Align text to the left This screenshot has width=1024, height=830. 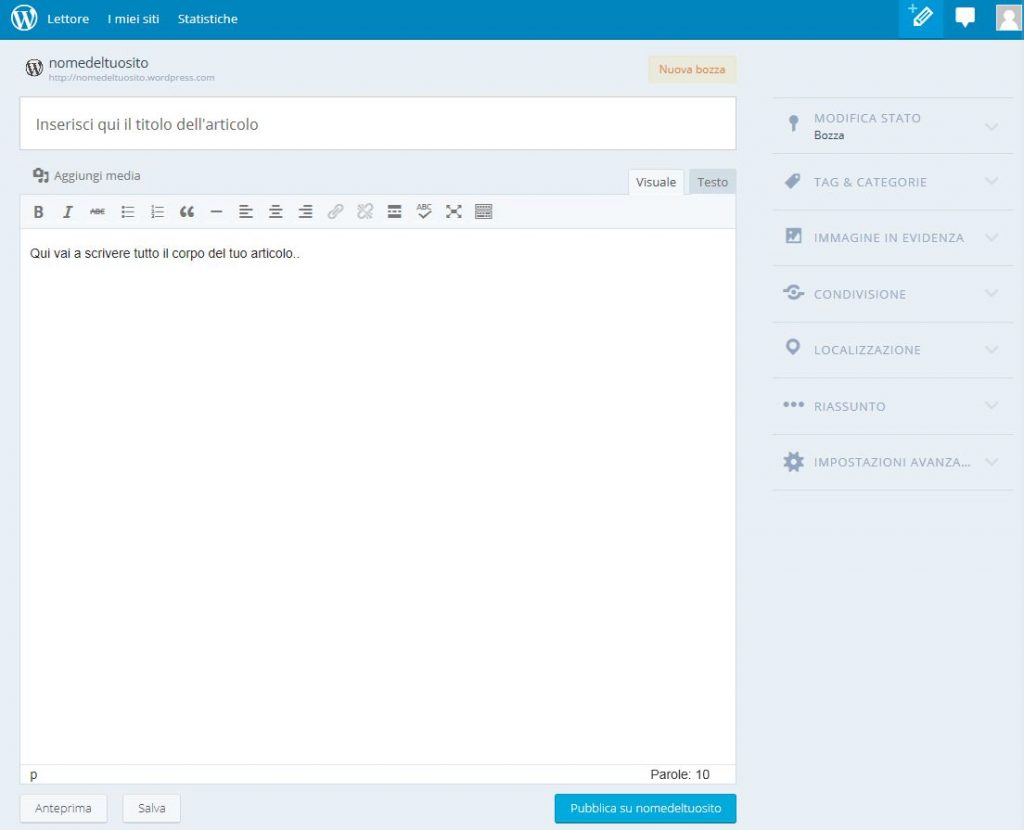pos(246,212)
